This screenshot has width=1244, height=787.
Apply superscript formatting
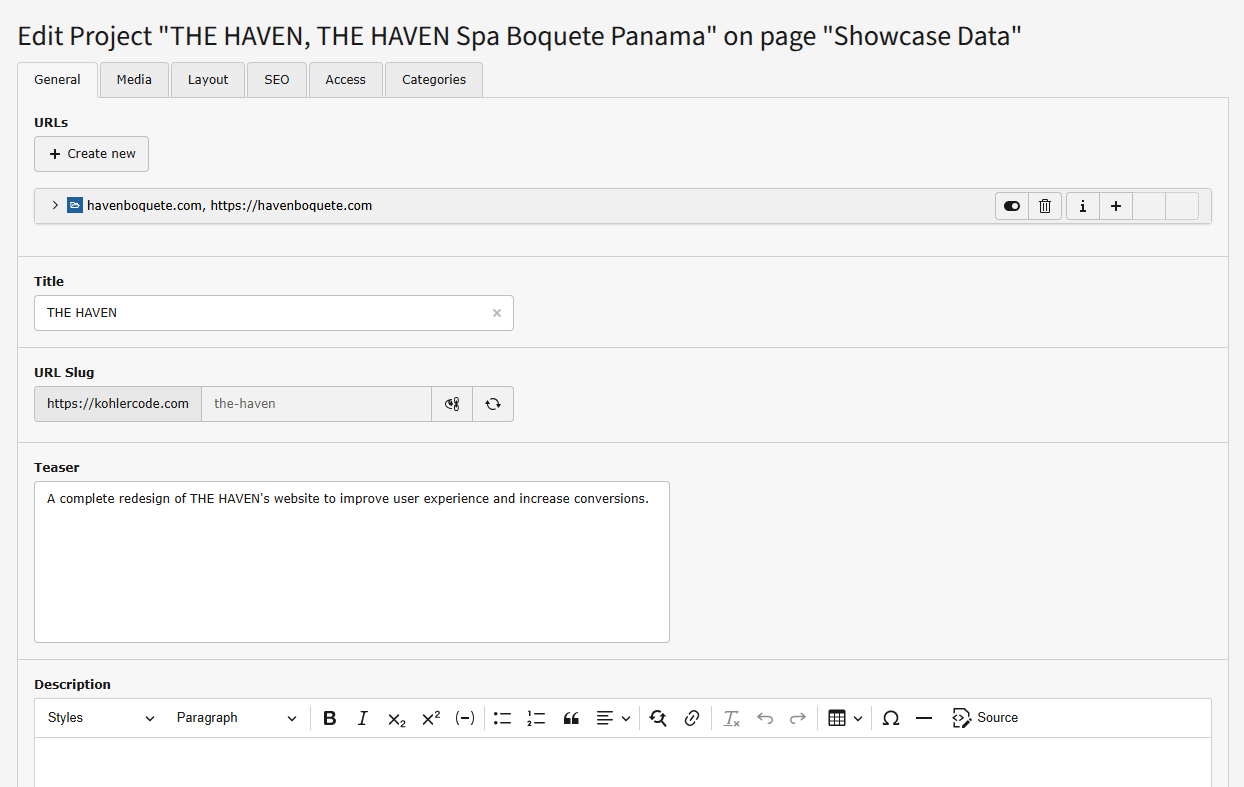(431, 718)
